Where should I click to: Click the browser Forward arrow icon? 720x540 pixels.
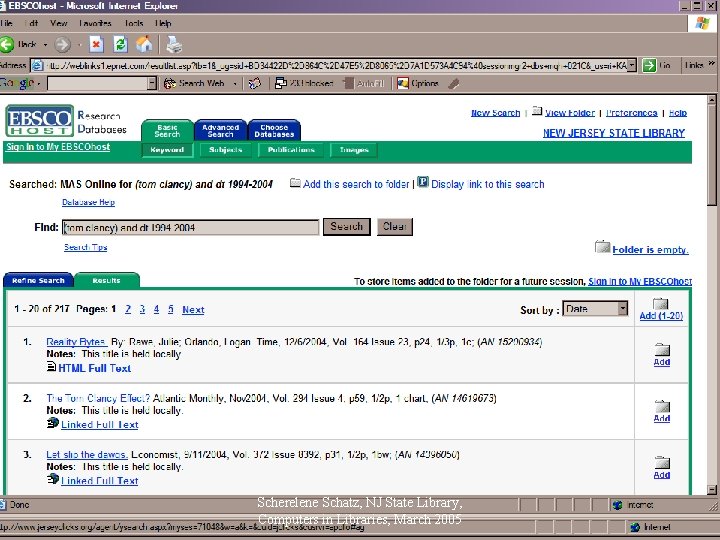coord(62,45)
